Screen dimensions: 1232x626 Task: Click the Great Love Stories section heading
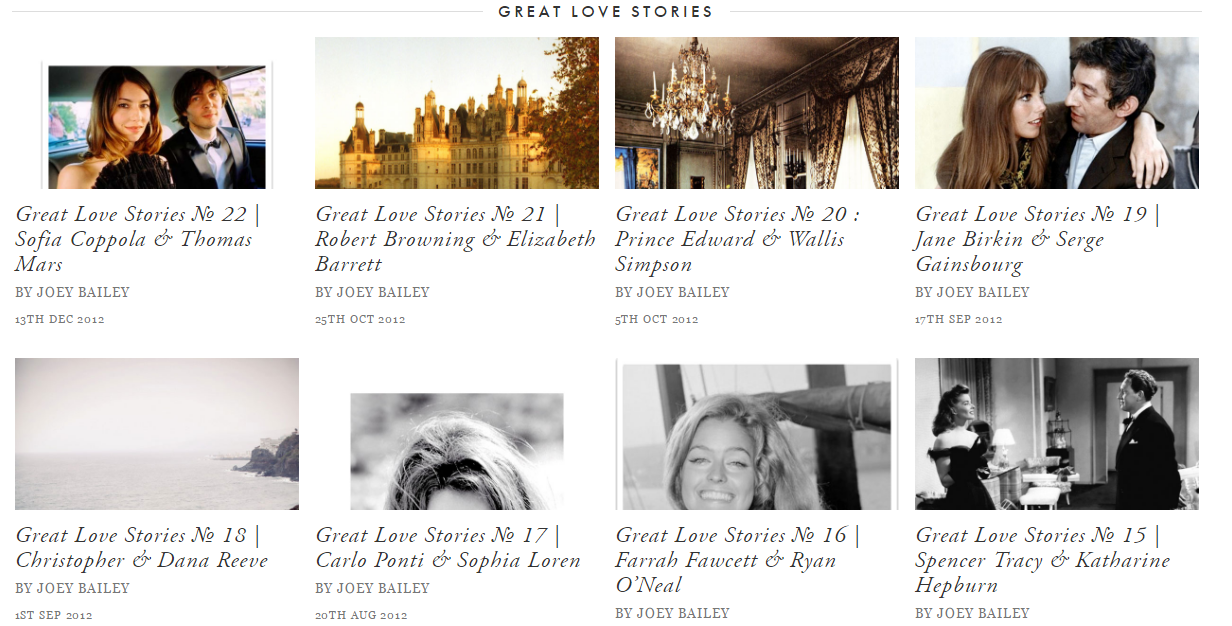(x=606, y=12)
